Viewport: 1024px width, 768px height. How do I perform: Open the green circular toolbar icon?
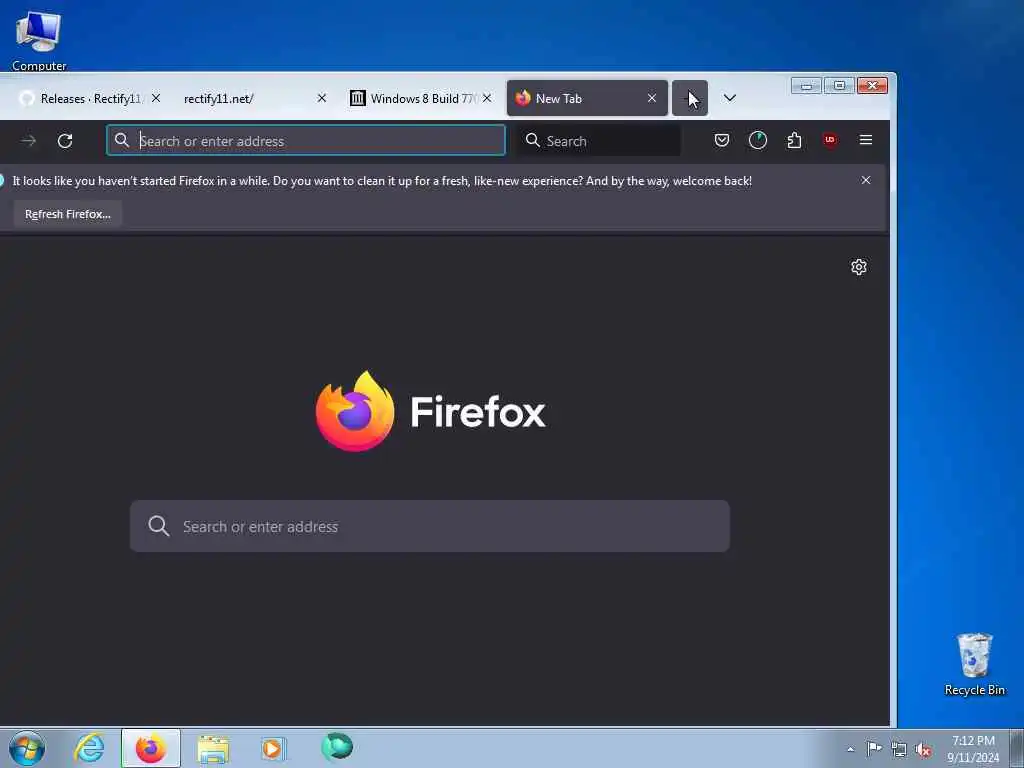(x=758, y=140)
